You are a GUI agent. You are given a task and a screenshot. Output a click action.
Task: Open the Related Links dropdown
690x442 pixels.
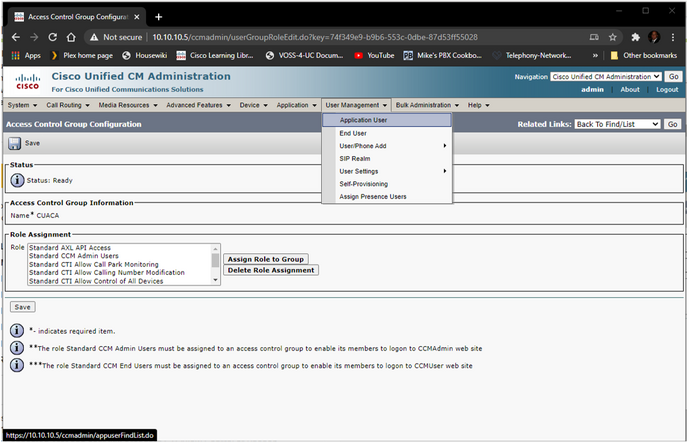(x=617, y=125)
